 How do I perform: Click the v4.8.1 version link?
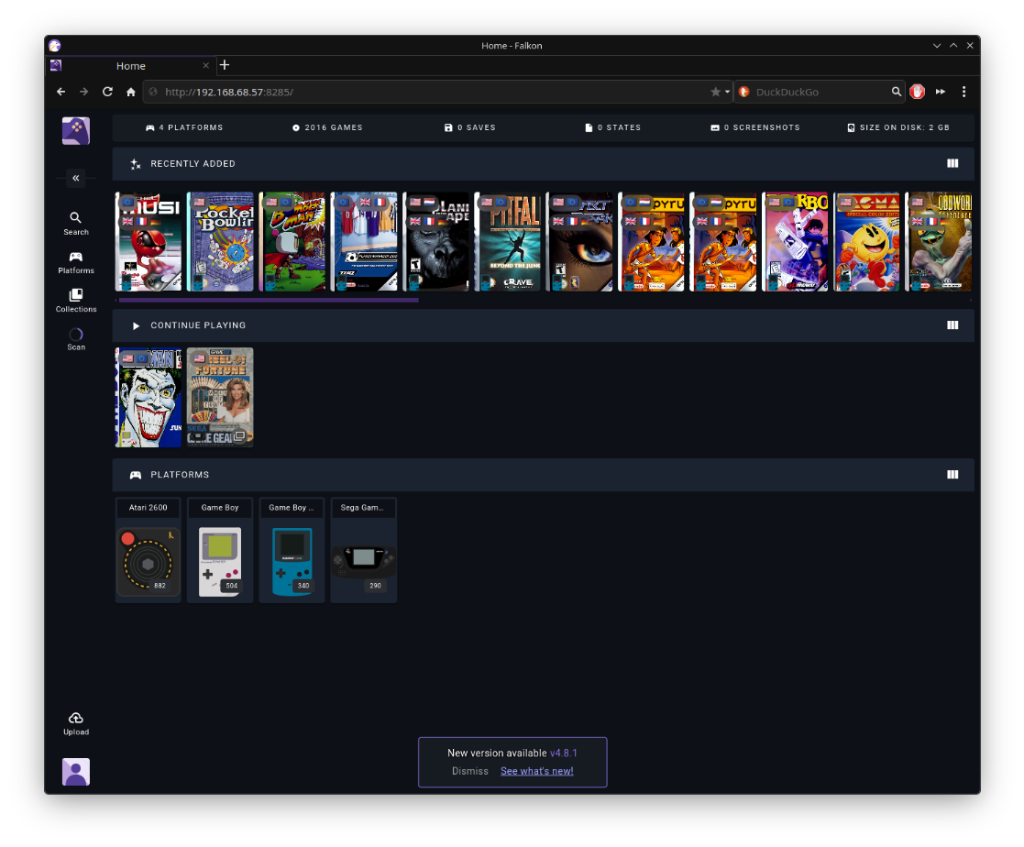pos(564,753)
